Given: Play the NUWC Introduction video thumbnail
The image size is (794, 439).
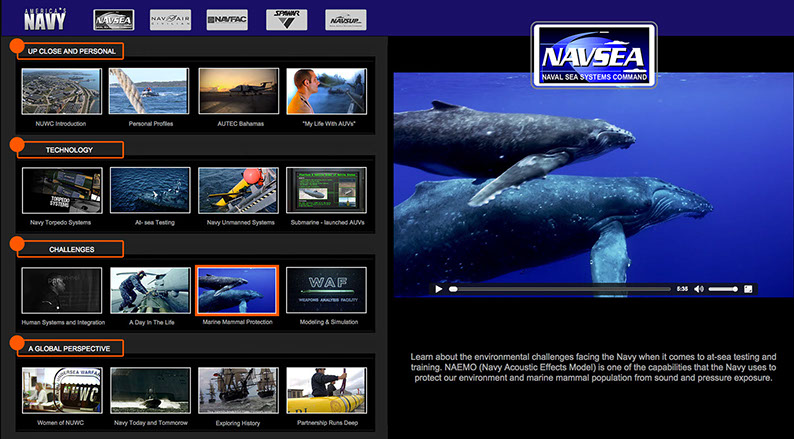Looking at the screenshot, I should click(61, 91).
